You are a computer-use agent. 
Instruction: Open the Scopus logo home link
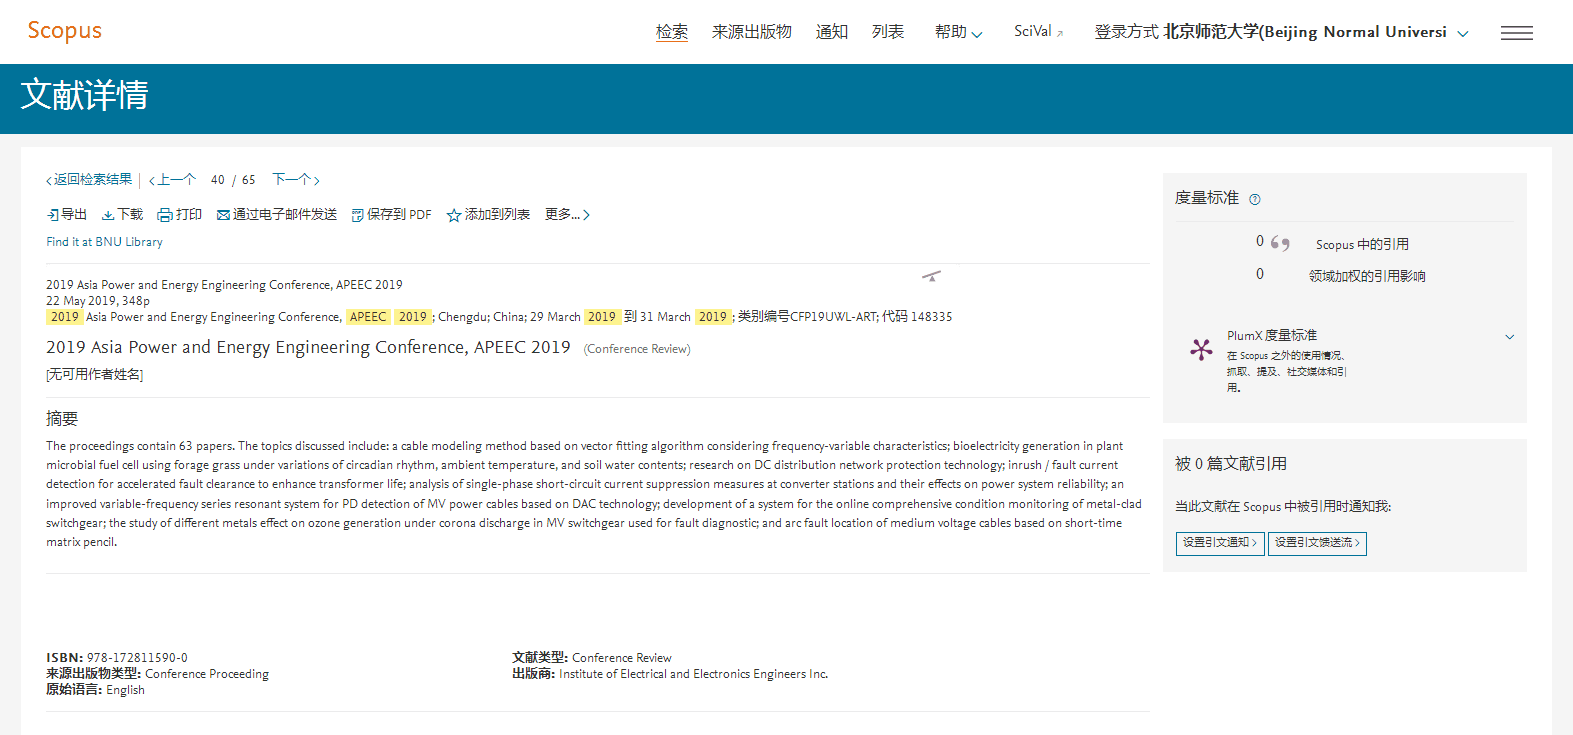pos(65,31)
